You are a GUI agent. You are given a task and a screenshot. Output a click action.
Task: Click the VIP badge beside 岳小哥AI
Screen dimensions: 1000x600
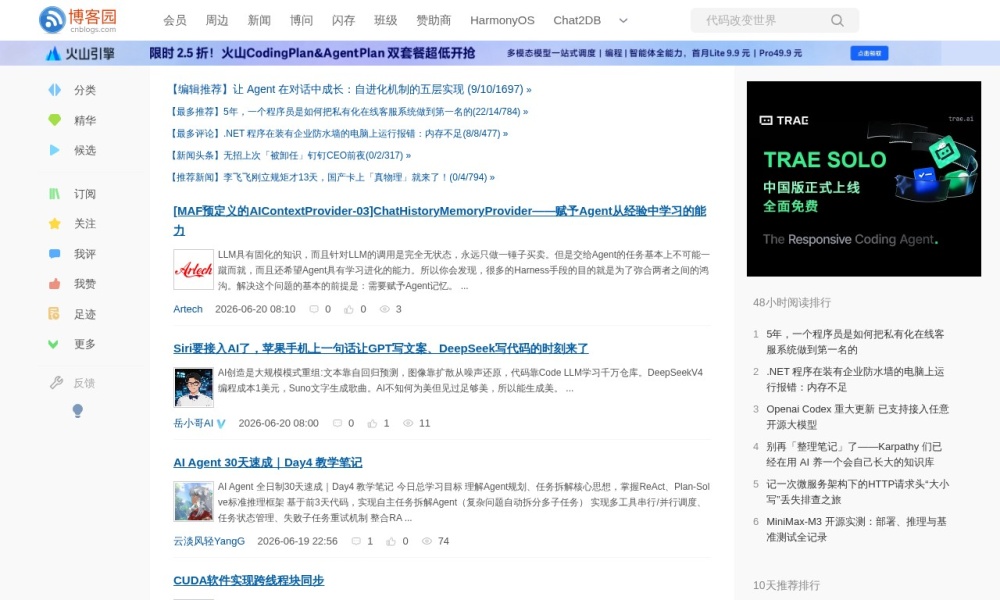pyautogui.click(x=221, y=423)
